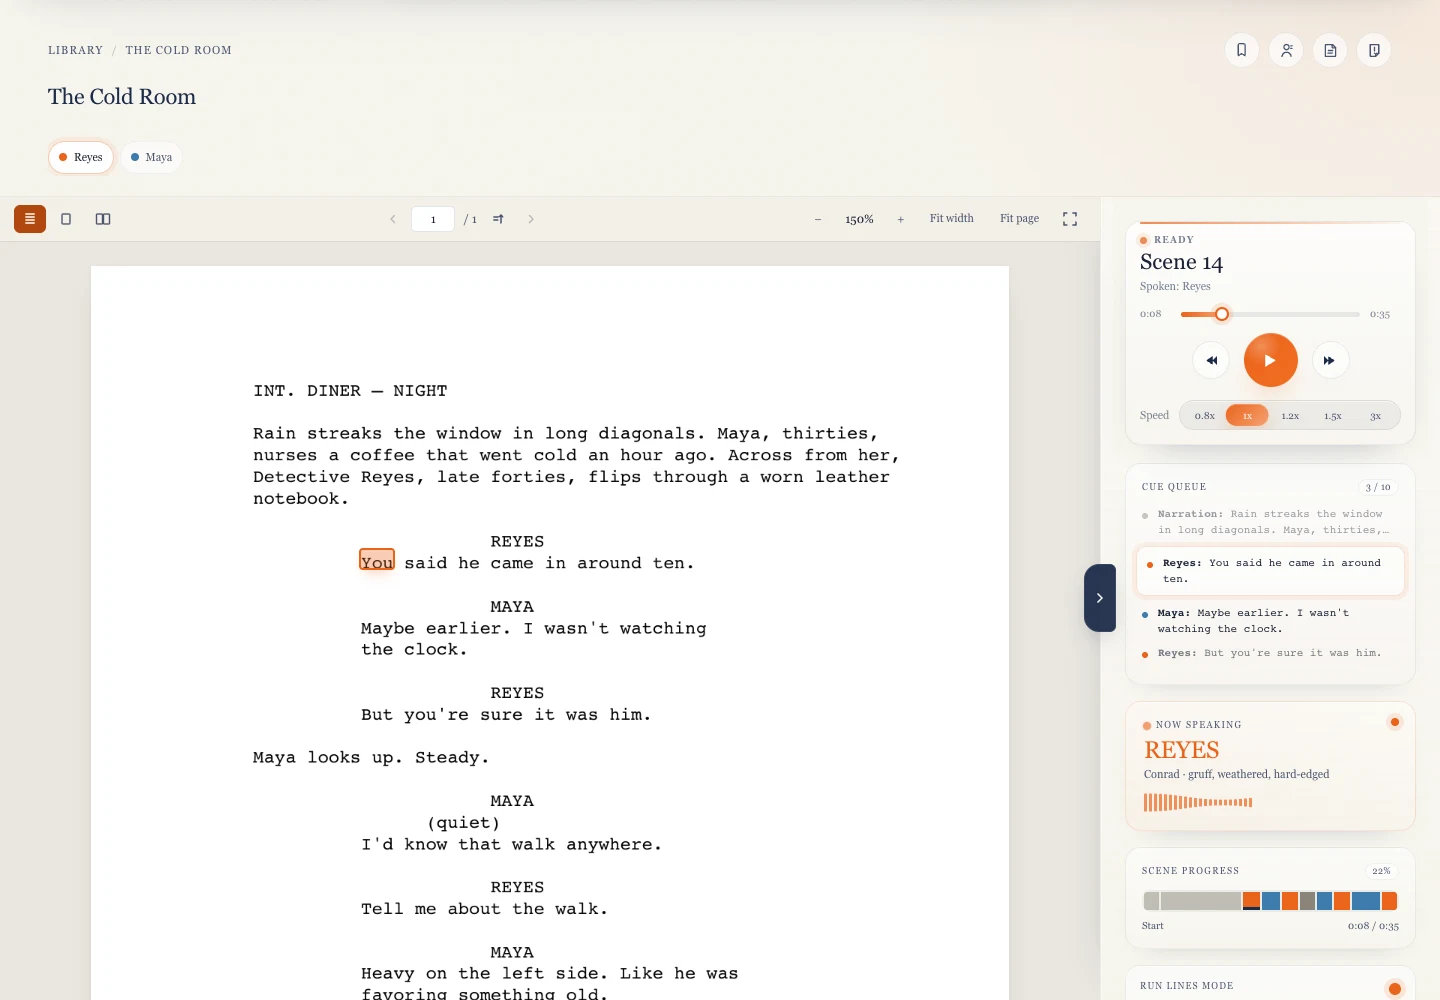Switch to continuous scroll view mode
This screenshot has width=1440, height=1000.
(30, 219)
